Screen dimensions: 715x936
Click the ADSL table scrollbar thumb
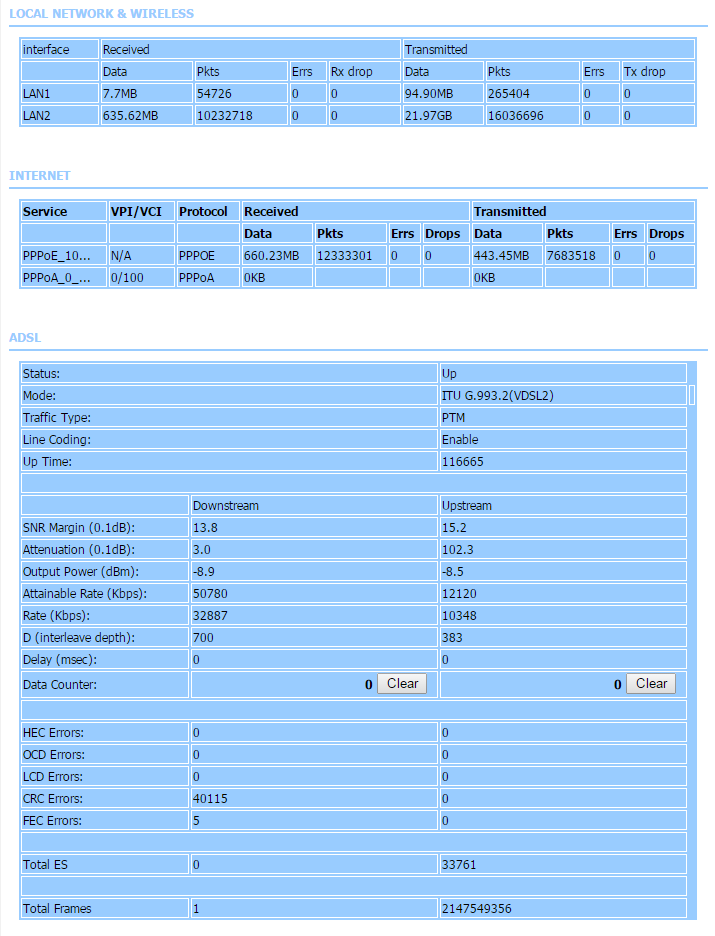(x=692, y=395)
